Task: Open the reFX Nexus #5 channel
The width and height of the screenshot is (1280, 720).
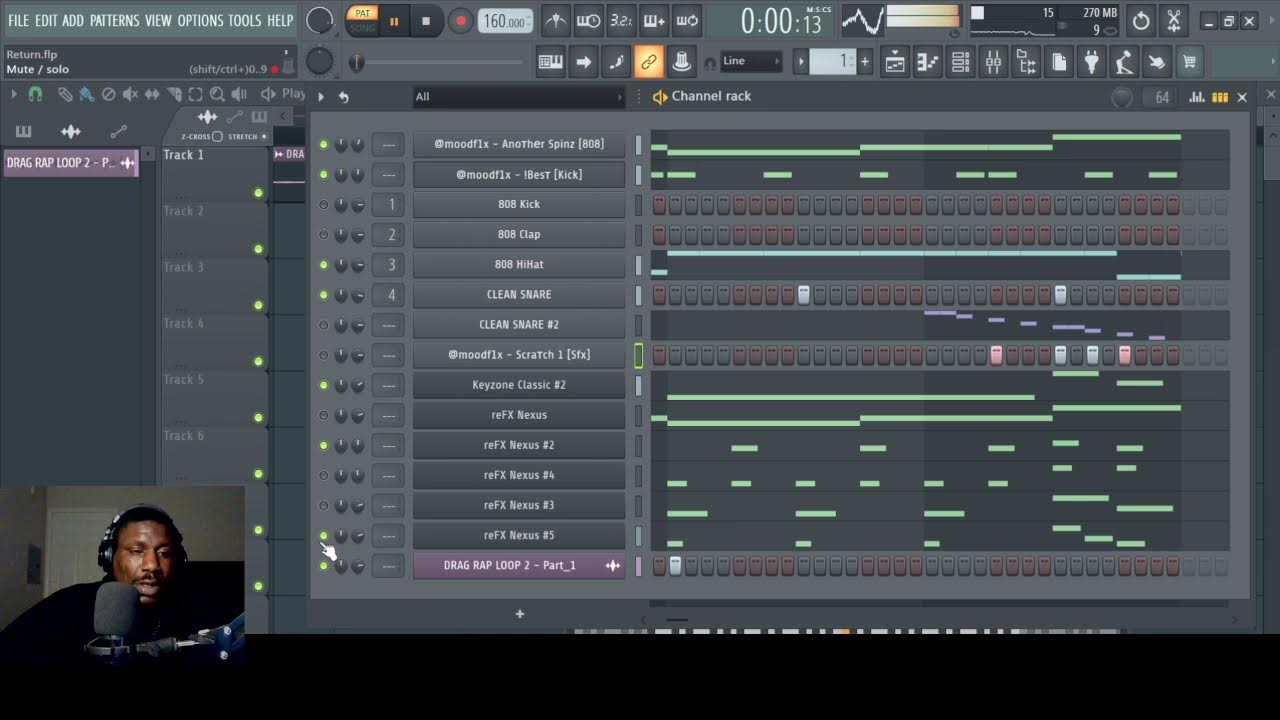Action: (519, 535)
